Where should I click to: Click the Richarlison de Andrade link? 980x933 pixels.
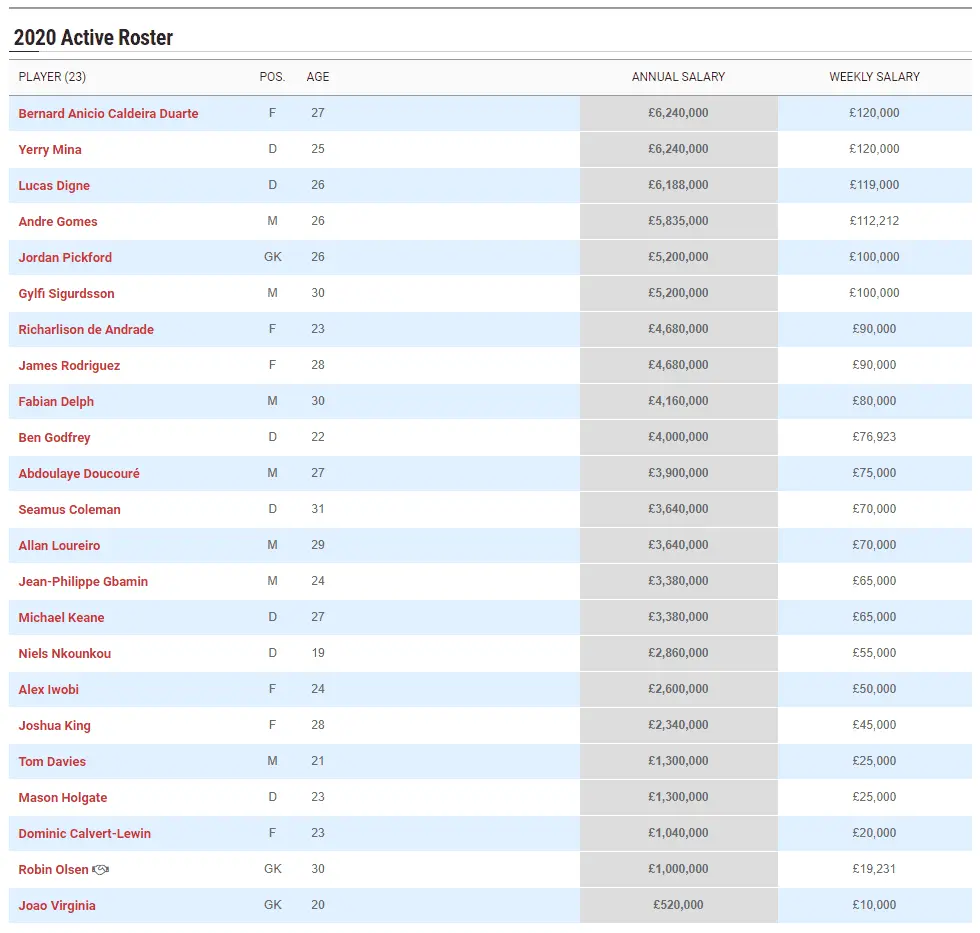[86, 330]
